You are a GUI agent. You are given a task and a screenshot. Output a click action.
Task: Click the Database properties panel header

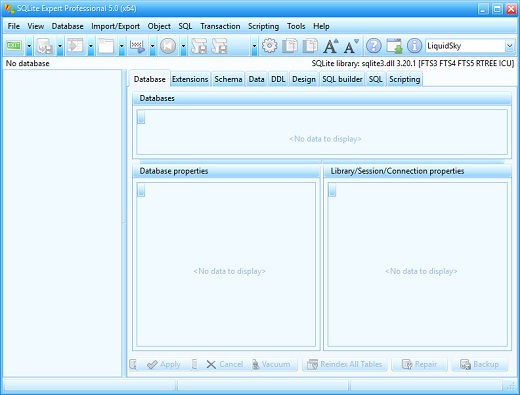pos(226,171)
